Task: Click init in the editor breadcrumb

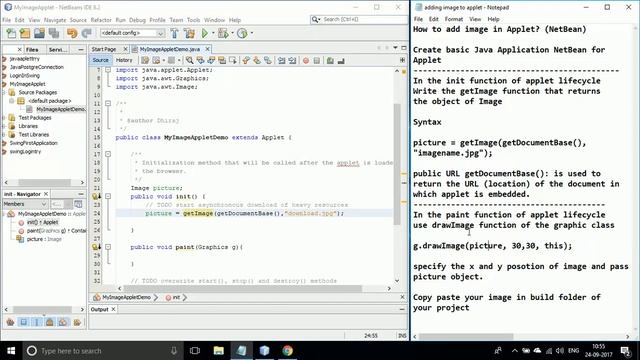Action: click(176, 297)
